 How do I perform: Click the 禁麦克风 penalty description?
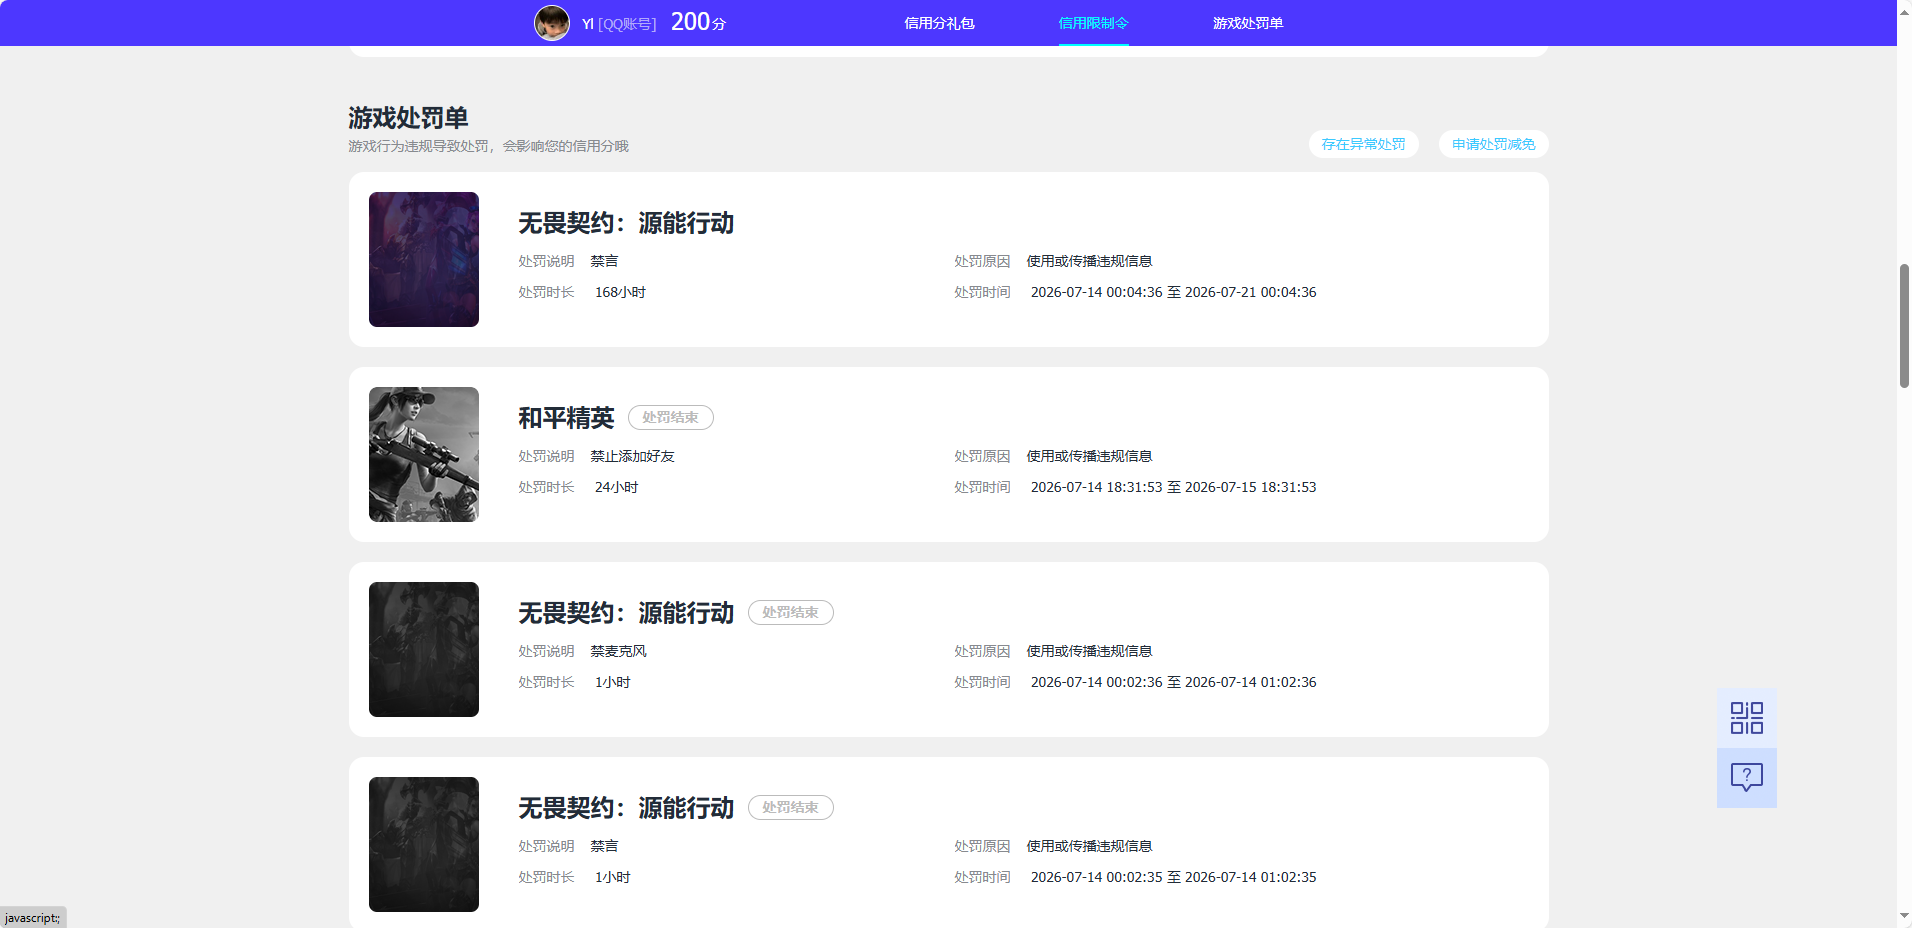618,651
